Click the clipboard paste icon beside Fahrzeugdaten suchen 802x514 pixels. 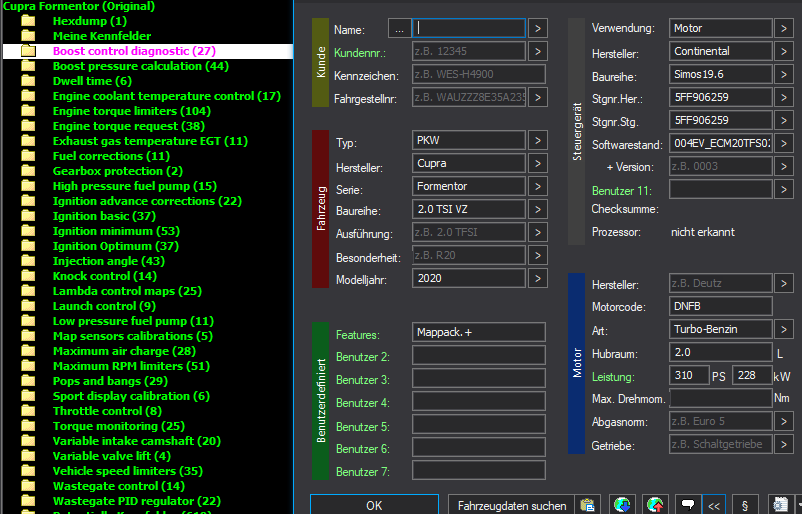pyautogui.click(x=588, y=505)
